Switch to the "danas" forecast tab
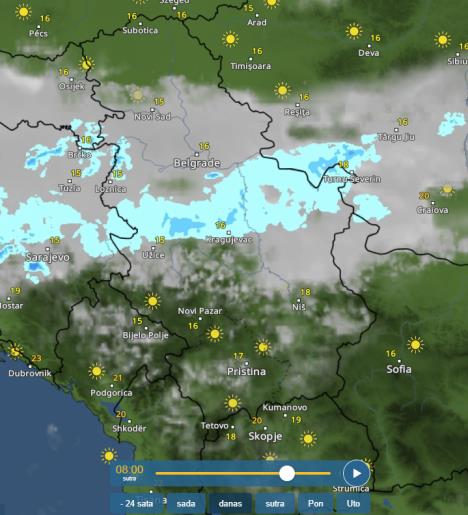This screenshot has width=468, height=515. point(230,503)
